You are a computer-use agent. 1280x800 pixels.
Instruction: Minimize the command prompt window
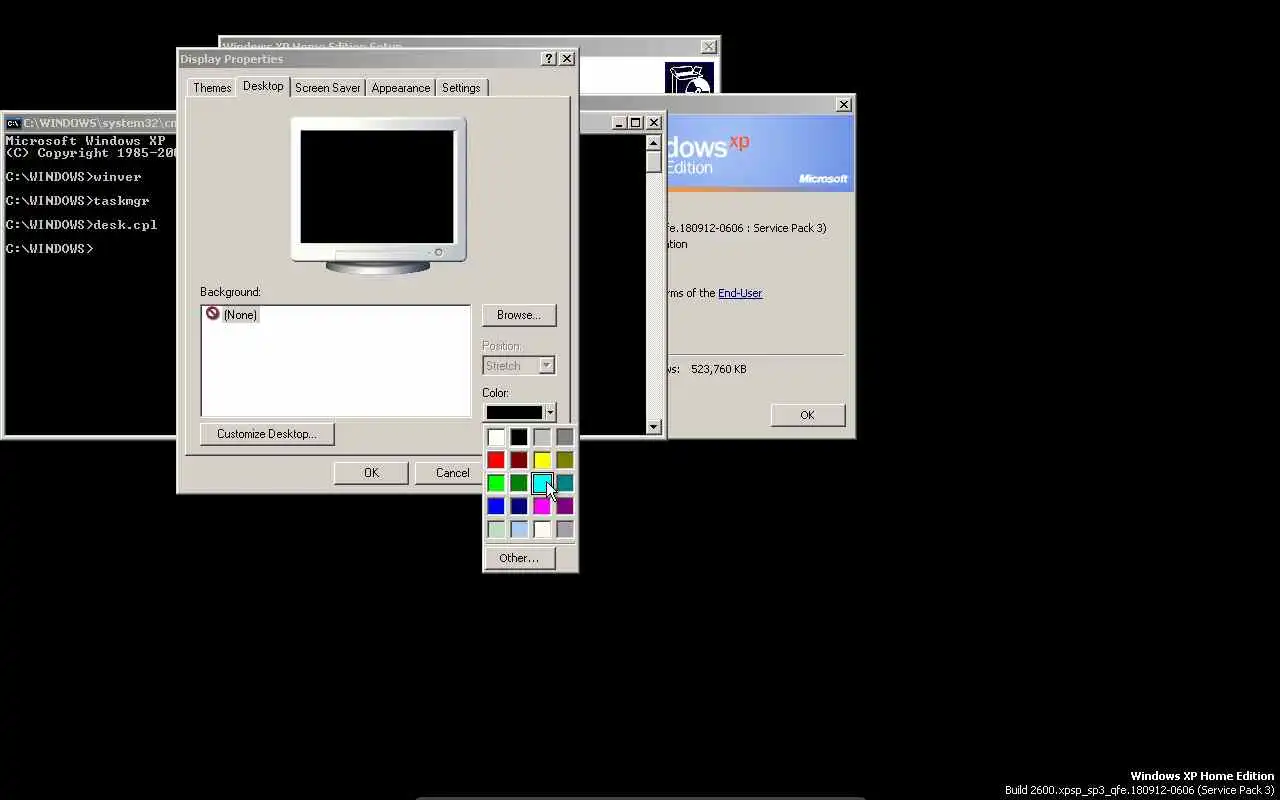[x=619, y=123]
